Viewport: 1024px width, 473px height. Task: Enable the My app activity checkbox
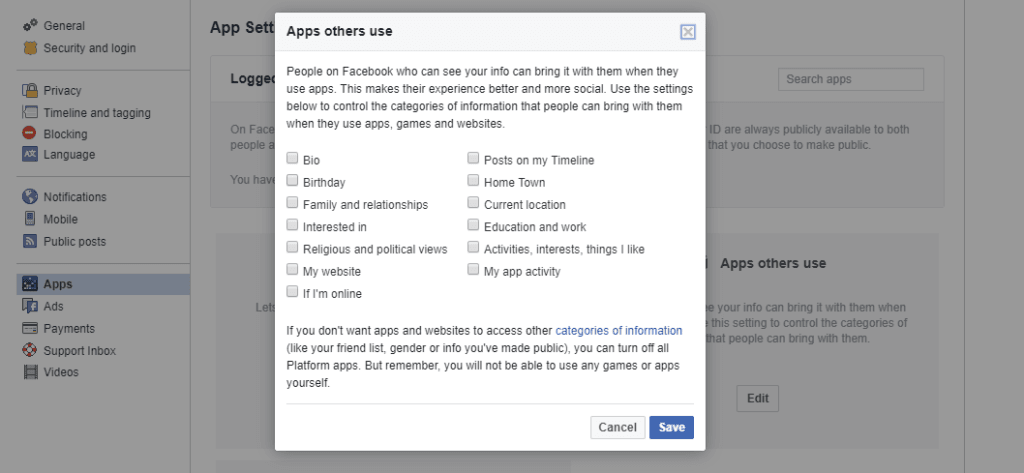(x=473, y=270)
